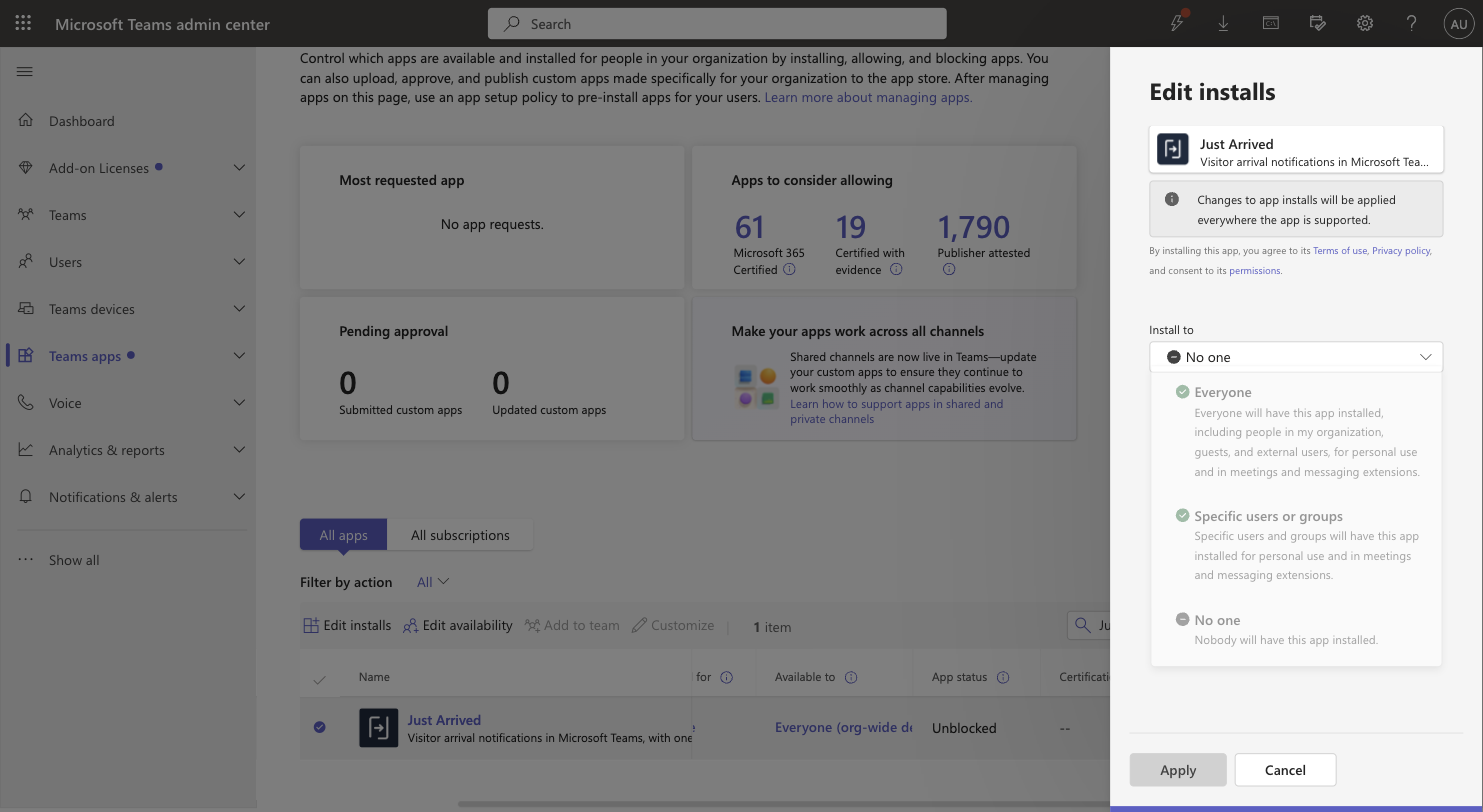1483x812 pixels.
Task: Open the Filter by action All dropdown
Action: [433, 582]
